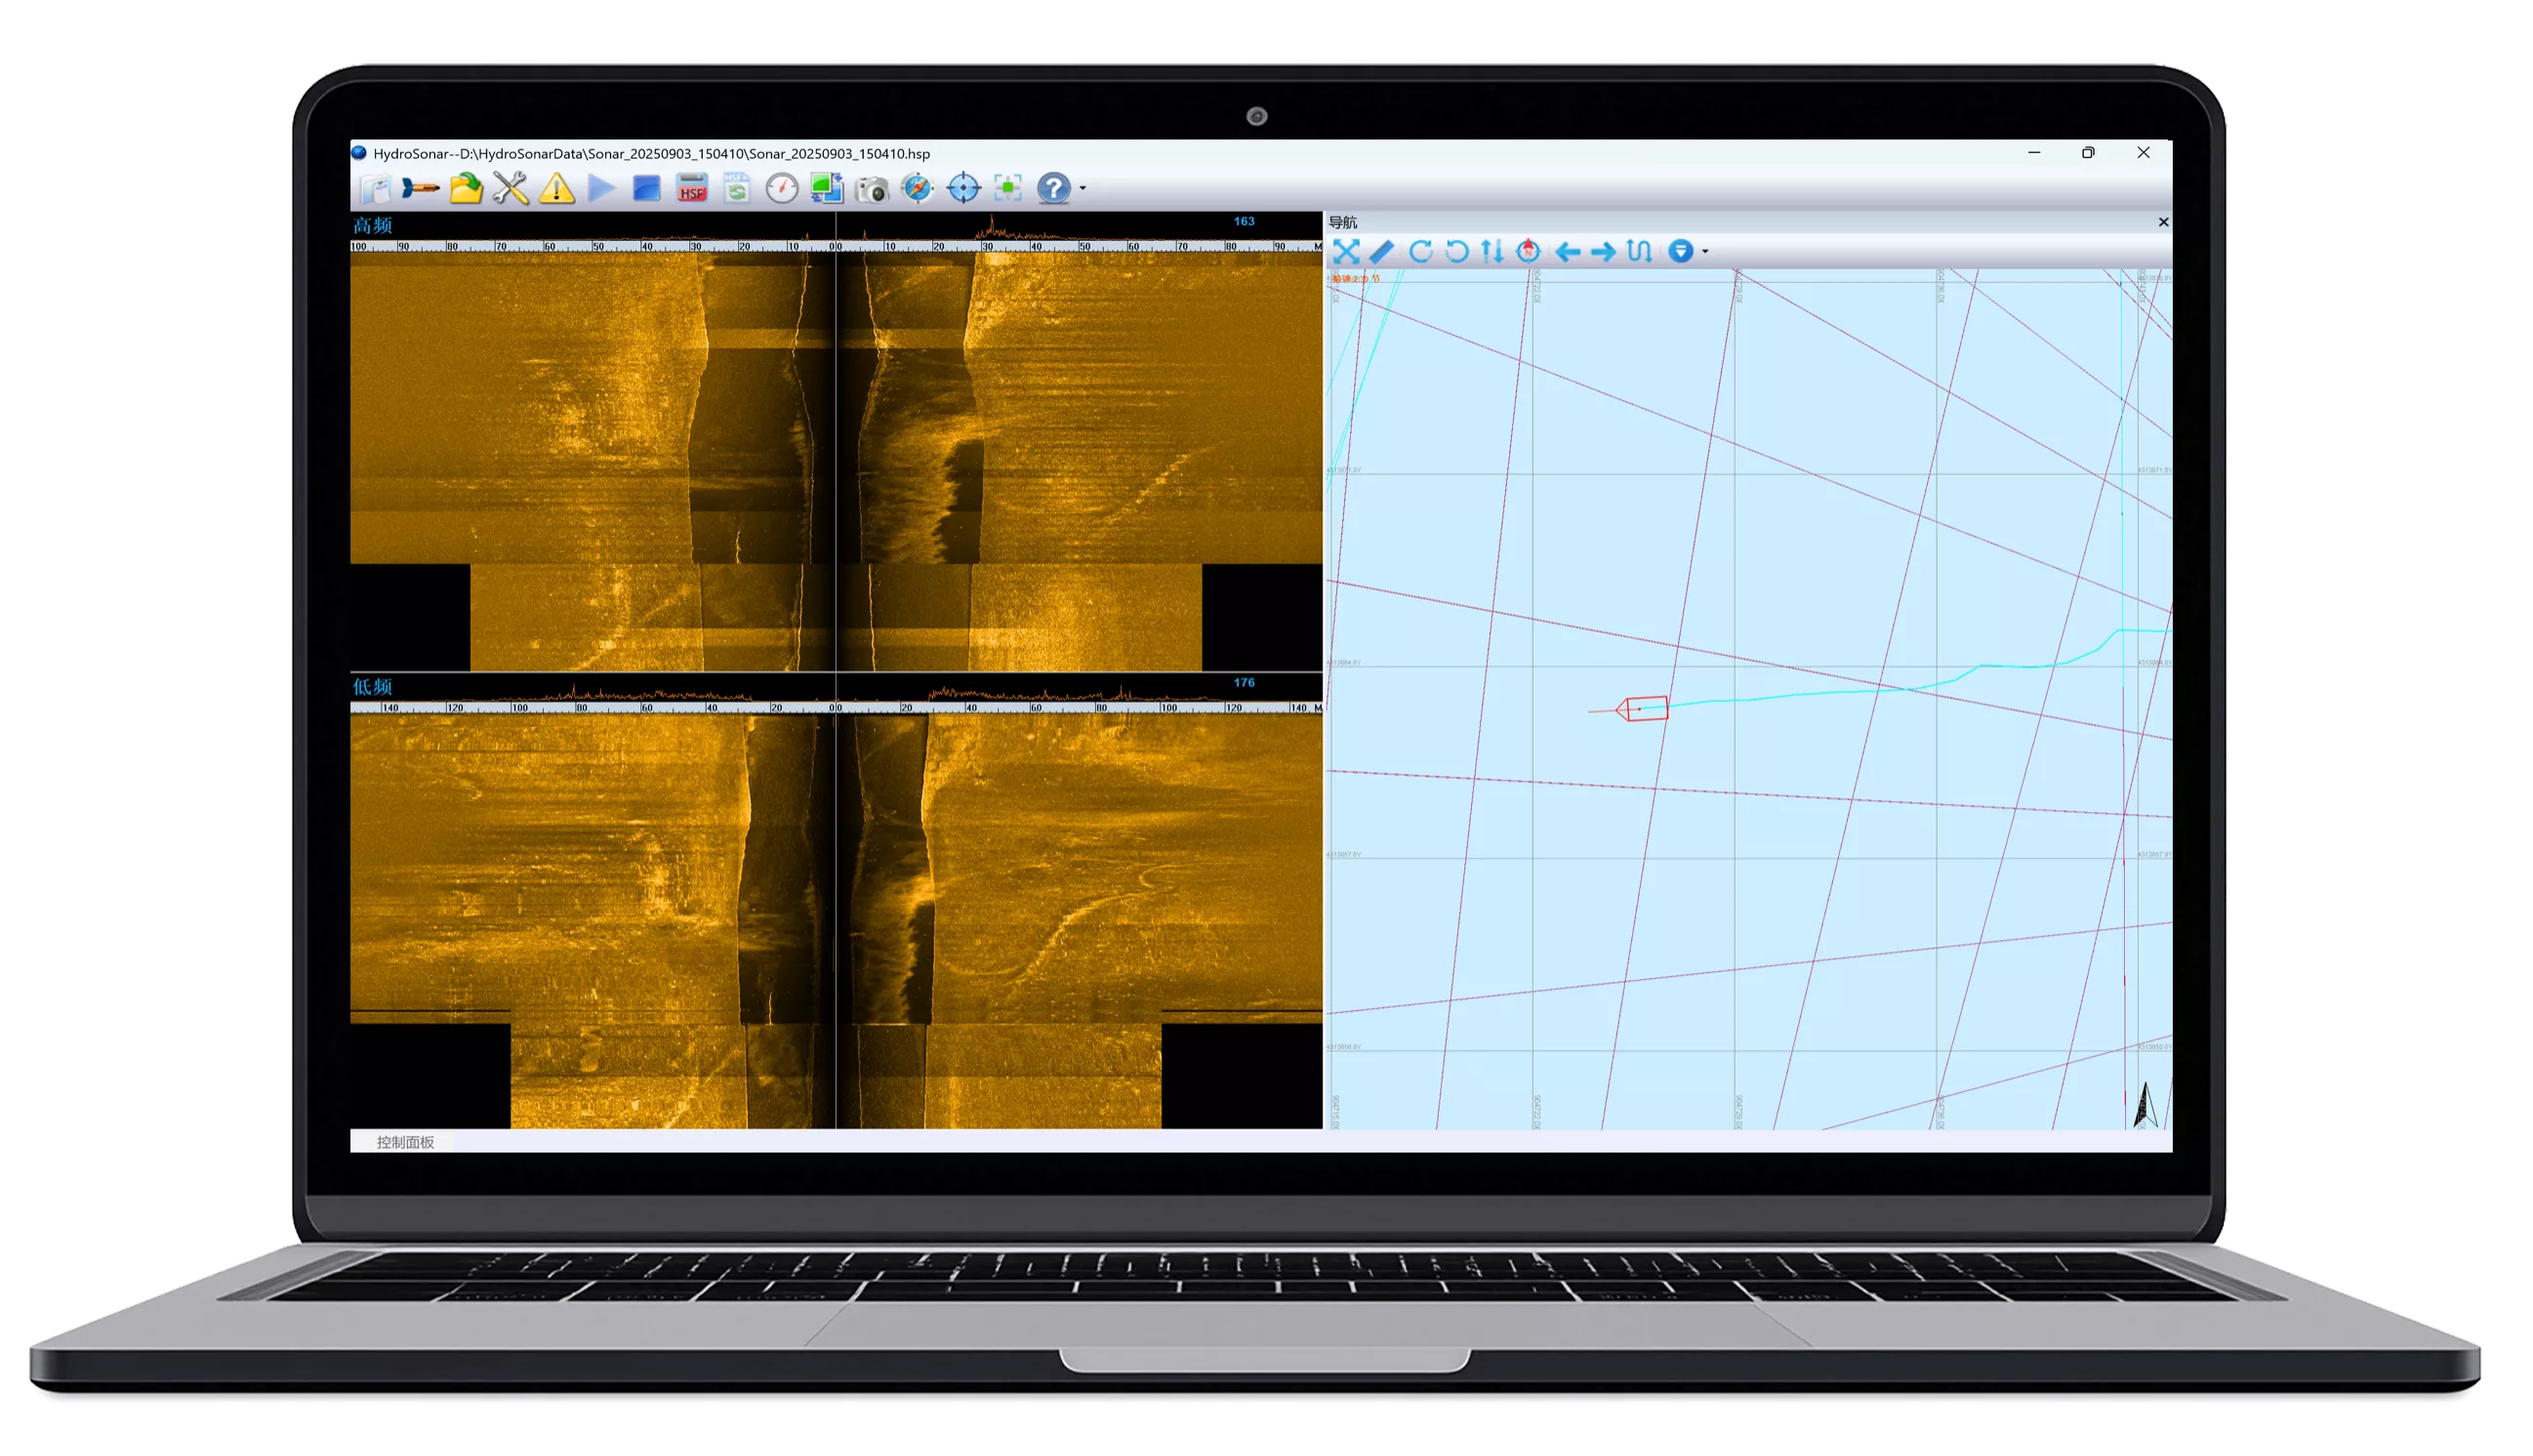Click the green square focus frame icon
Viewport: 2533px width, 1456px height.
(x=1009, y=188)
